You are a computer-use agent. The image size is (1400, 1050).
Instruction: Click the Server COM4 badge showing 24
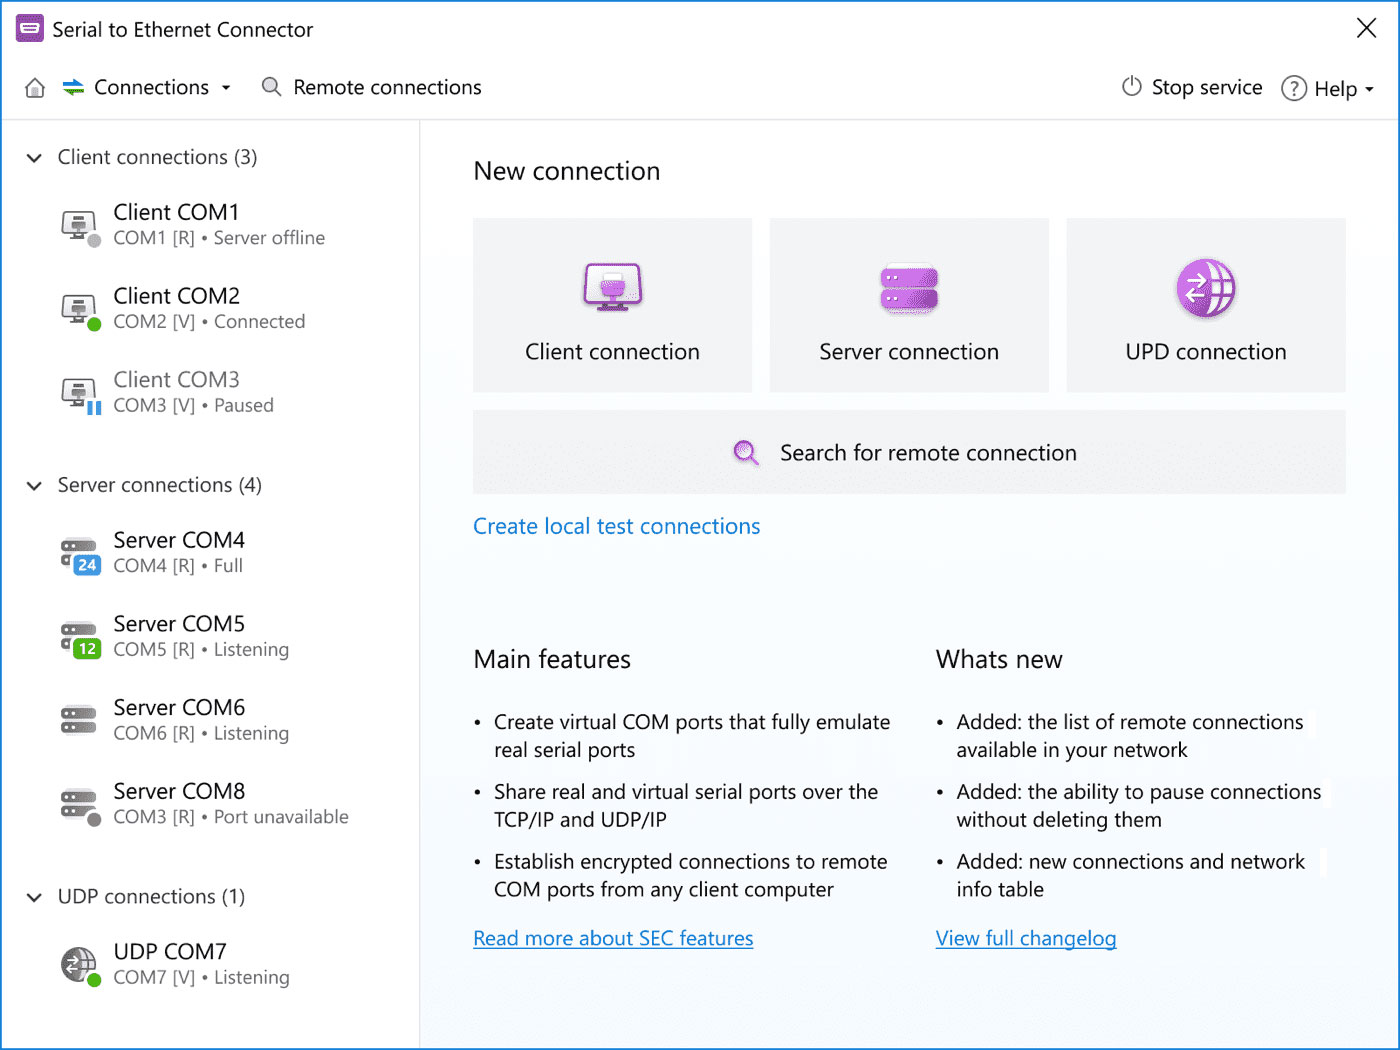click(x=86, y=566)
